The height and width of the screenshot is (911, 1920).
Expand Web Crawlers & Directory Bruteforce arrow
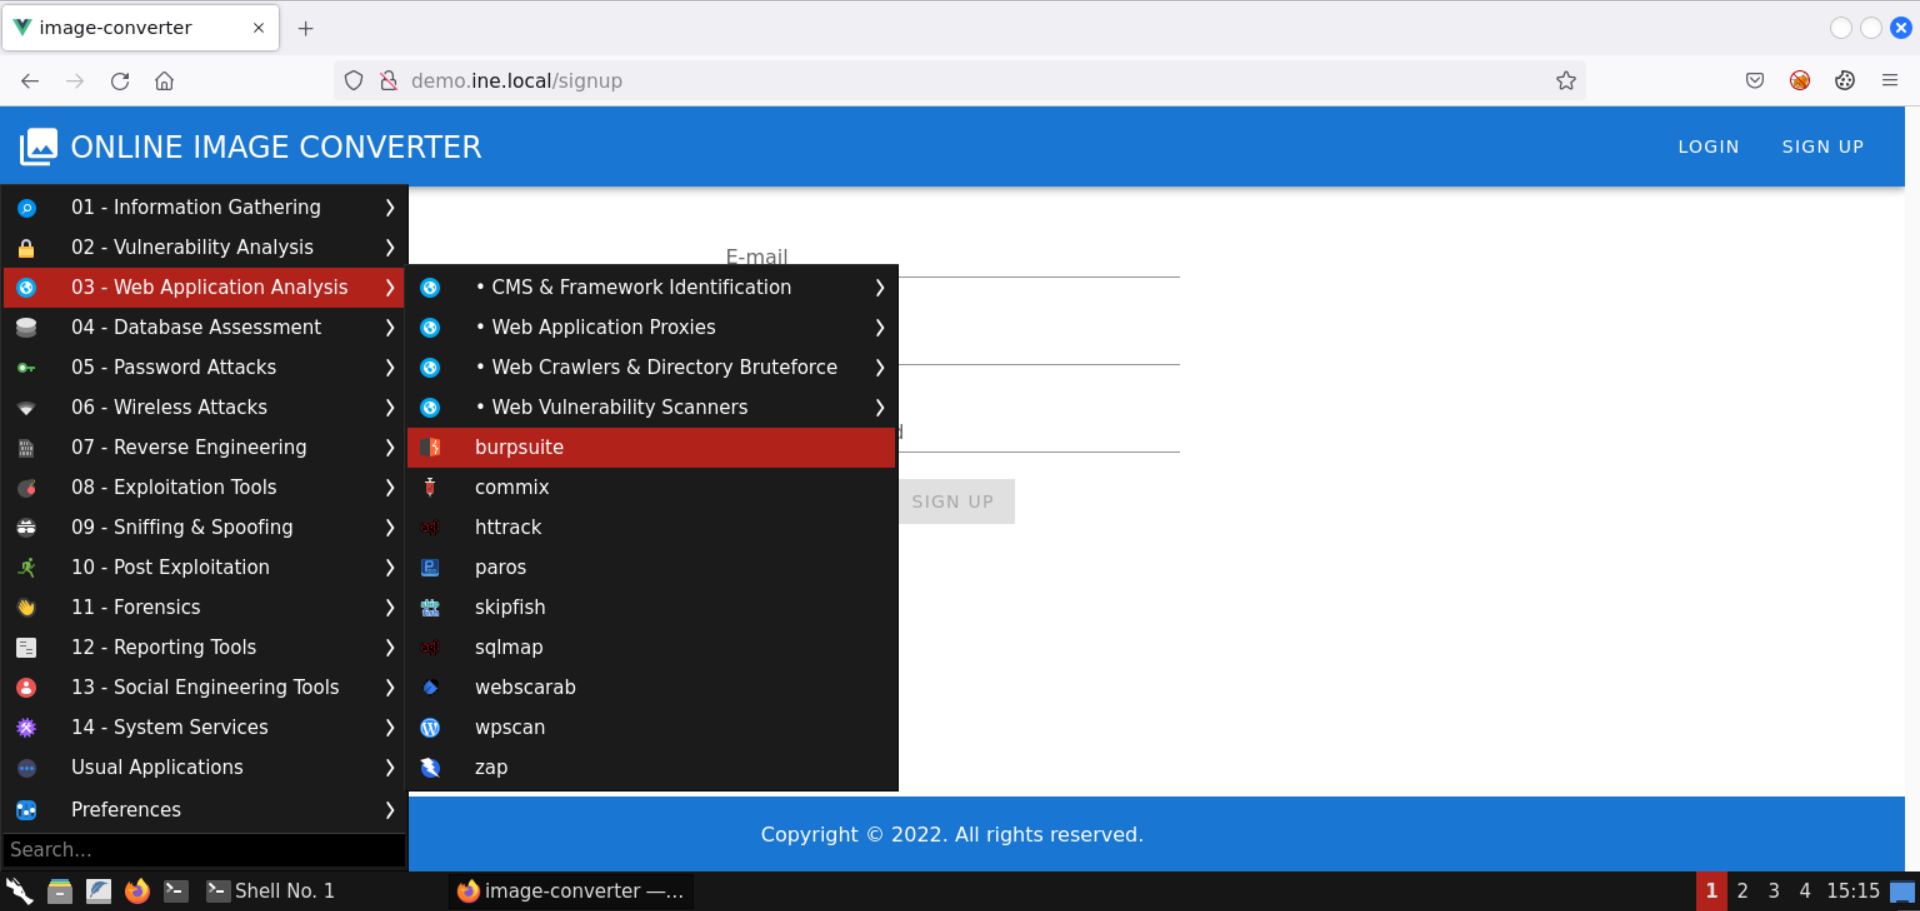coord(880,367)
